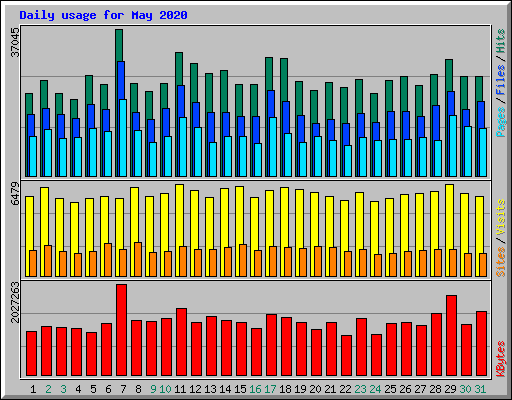Image resolution: width=512 pixels, height=400 pixels.
Task: Click green day label 31 on the x-axis
Action: tap(480, 389)
